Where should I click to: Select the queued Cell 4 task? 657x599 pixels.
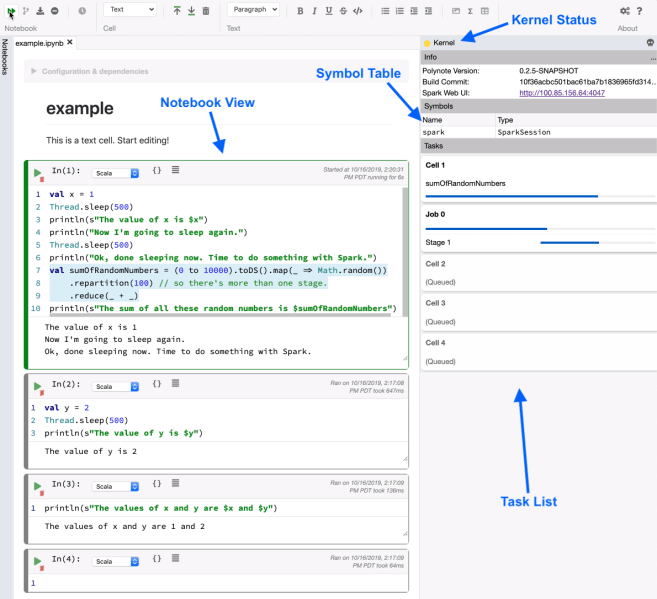(x=539, y=352)
